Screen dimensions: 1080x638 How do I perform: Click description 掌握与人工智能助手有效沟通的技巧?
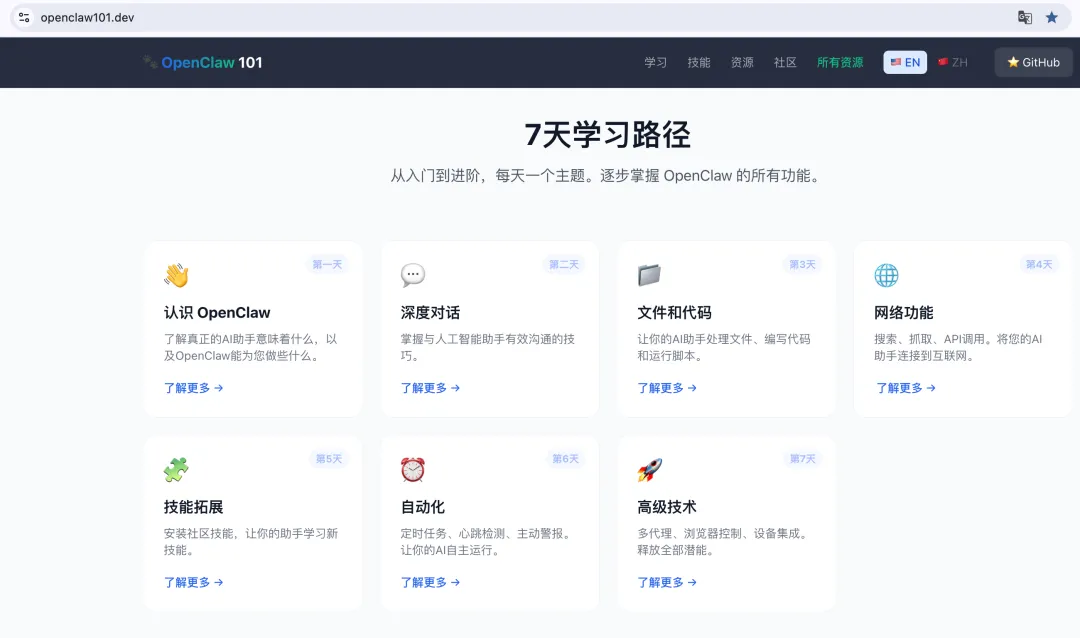pyautogui.click(x=488, y=347)
